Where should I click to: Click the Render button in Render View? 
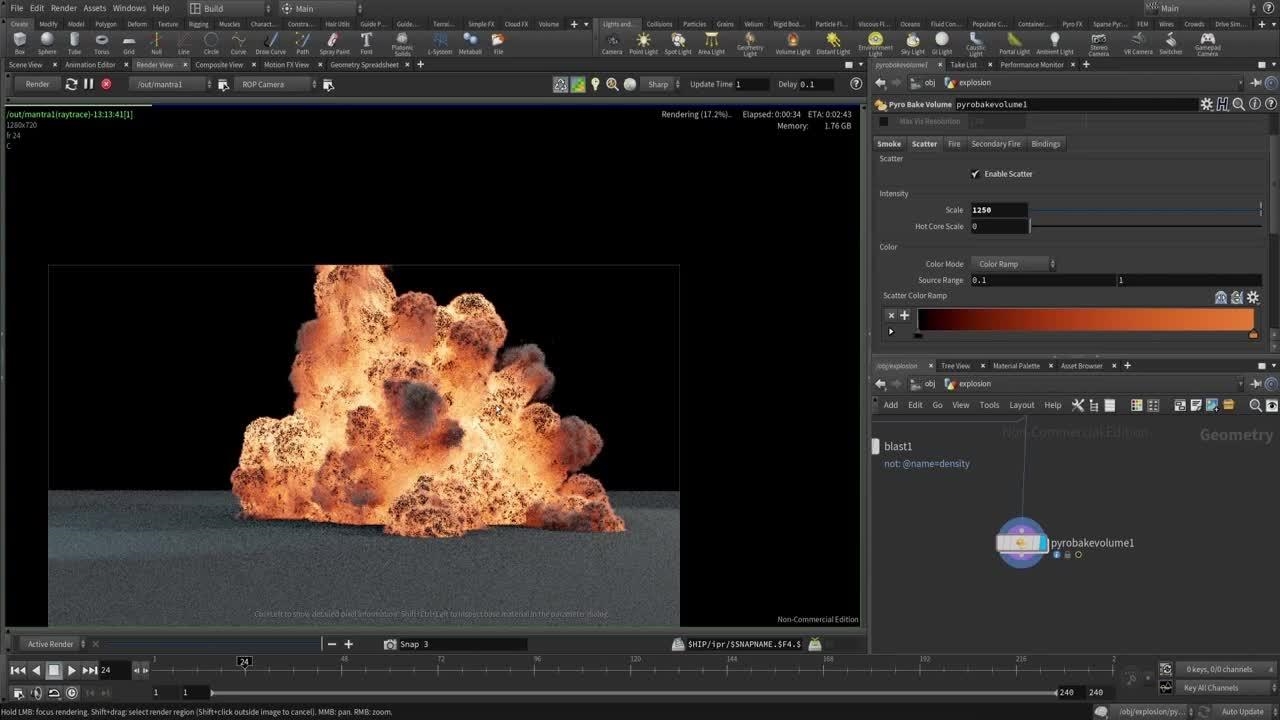(x=37, y=84)
